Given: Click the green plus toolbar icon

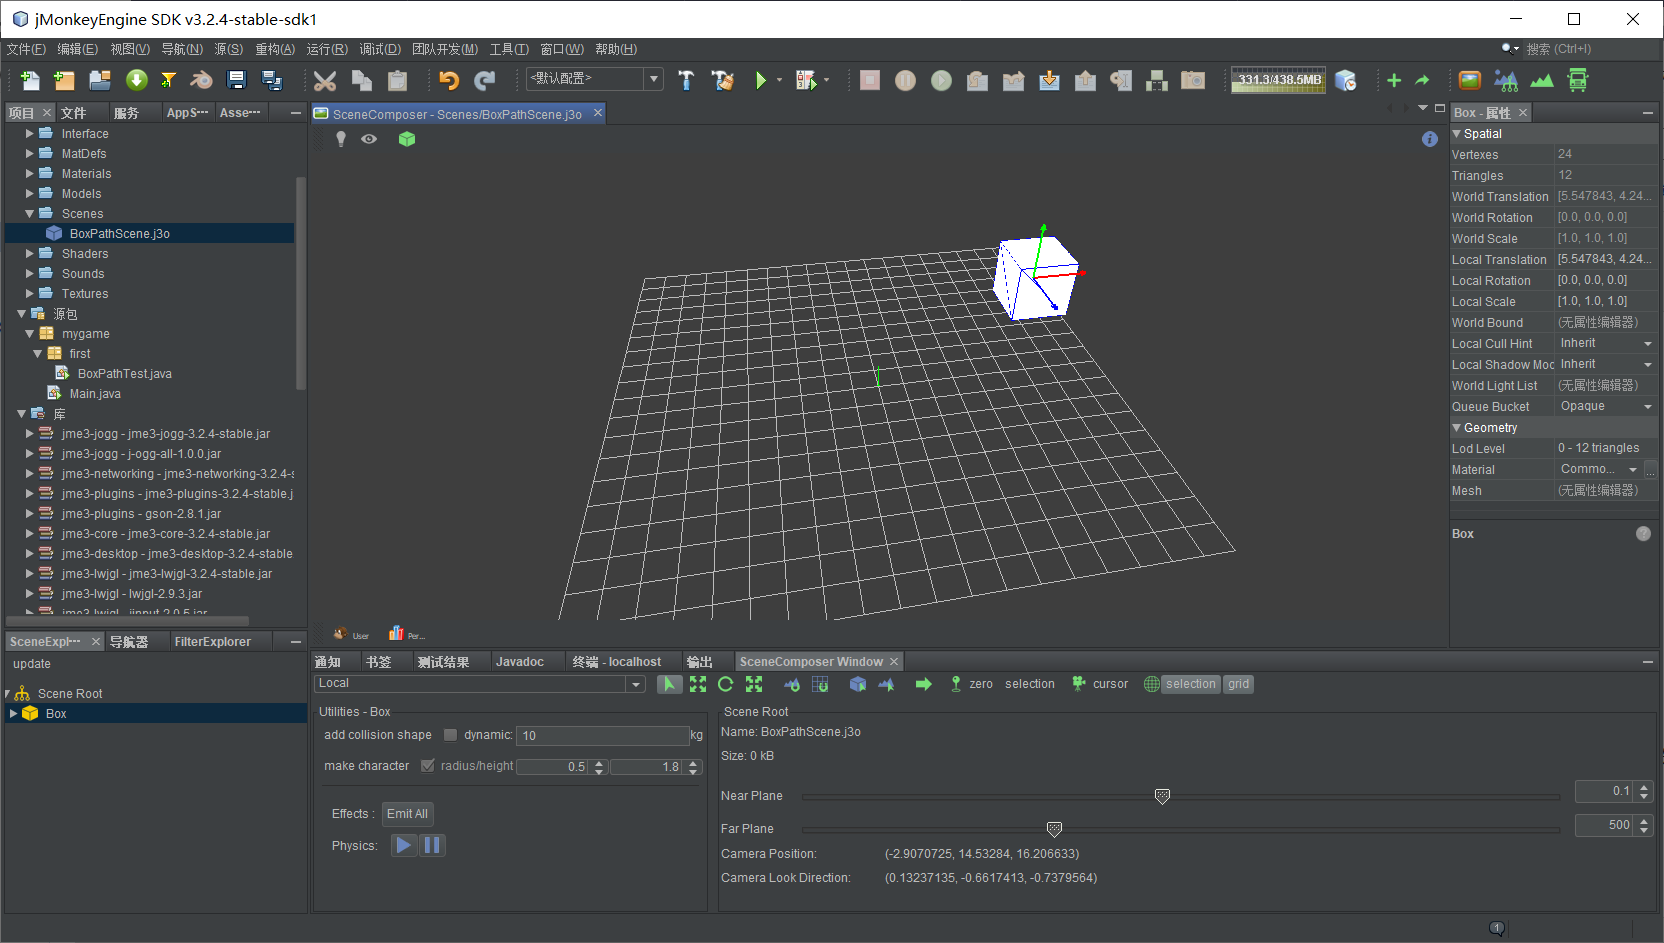Looking at the screenshot, I should tap(1394, 80).
